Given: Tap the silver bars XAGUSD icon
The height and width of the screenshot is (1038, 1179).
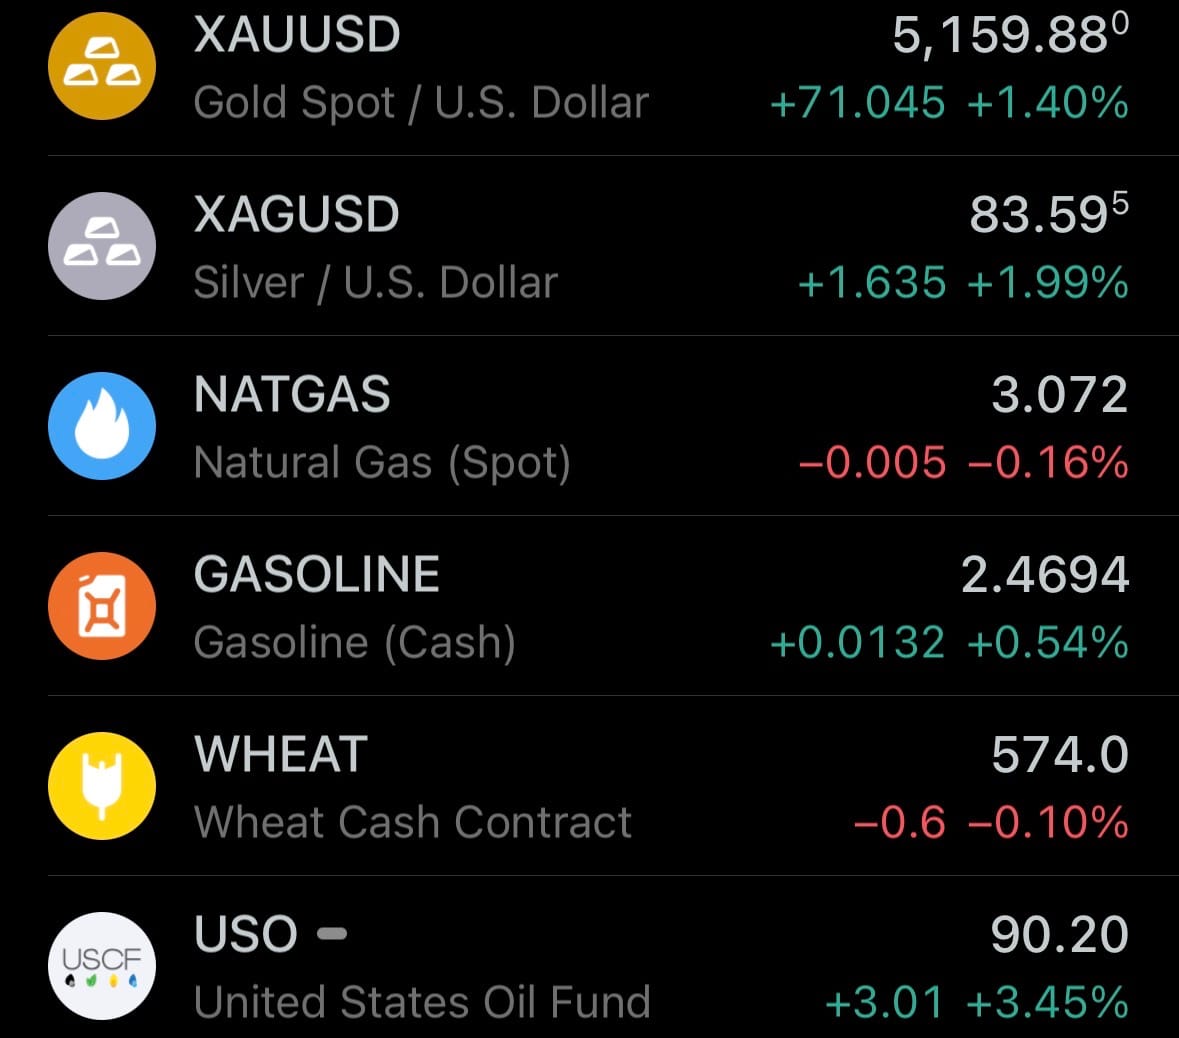Looking at the screenshot, I should click(102, 246).
